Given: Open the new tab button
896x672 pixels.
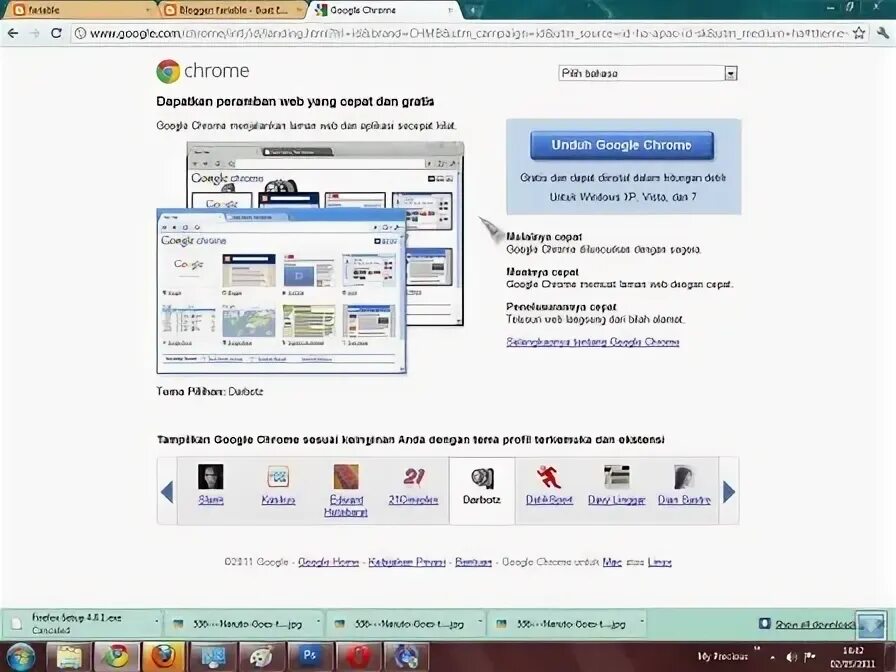Looking at the screenshot, I should point(472,10).
